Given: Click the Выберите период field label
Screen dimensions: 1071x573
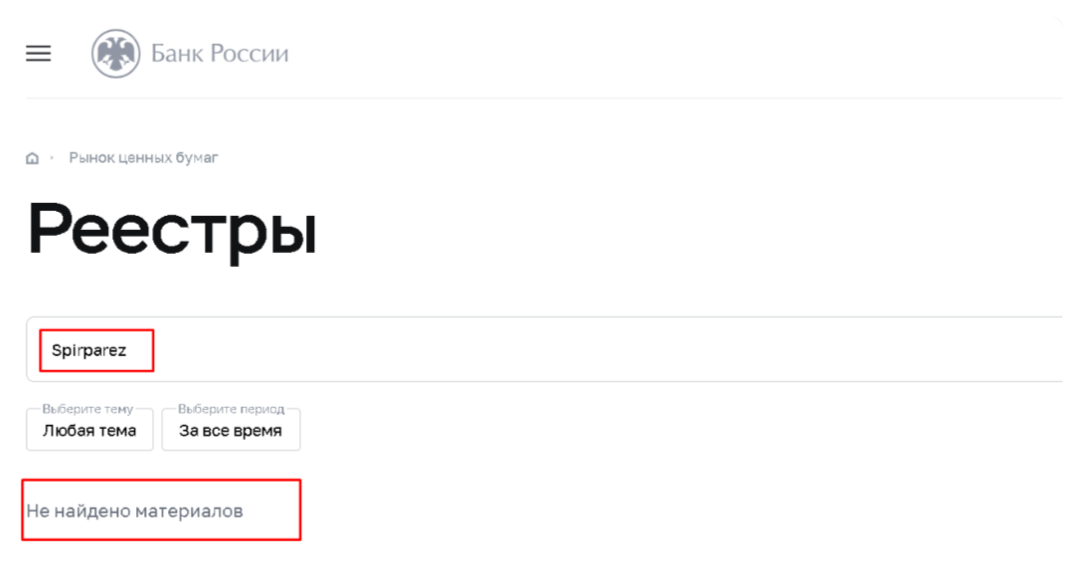Looking at the screenshot, I should pyautogui.click(x=231, y=409).
